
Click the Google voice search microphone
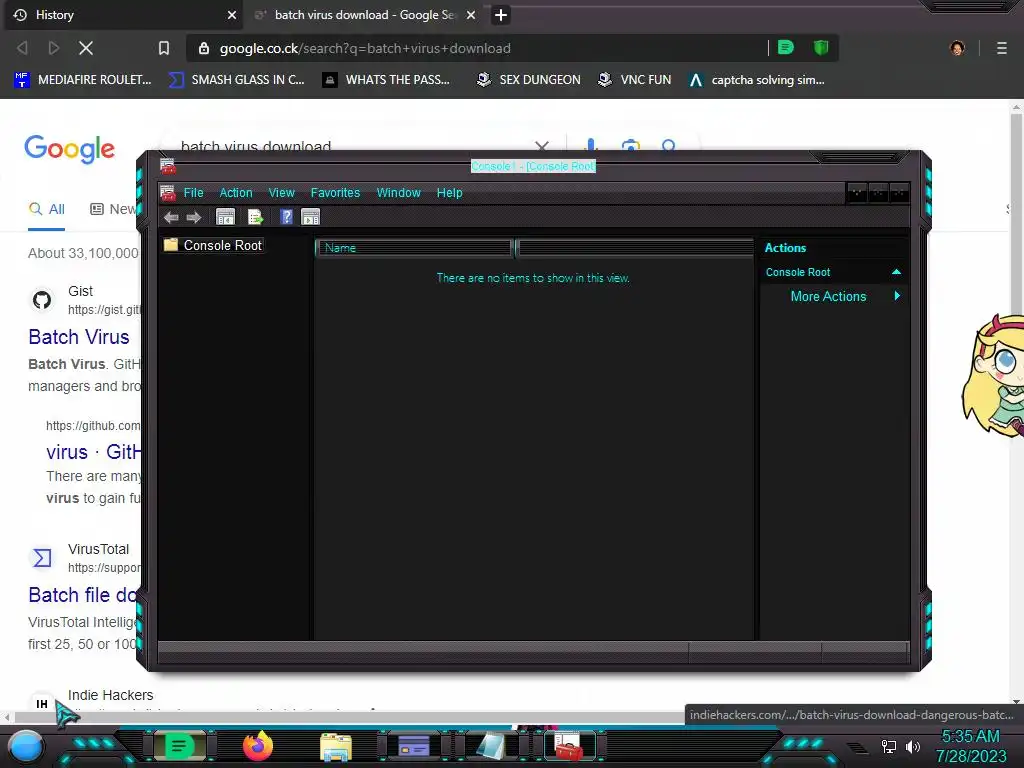[x=590, y=145]
